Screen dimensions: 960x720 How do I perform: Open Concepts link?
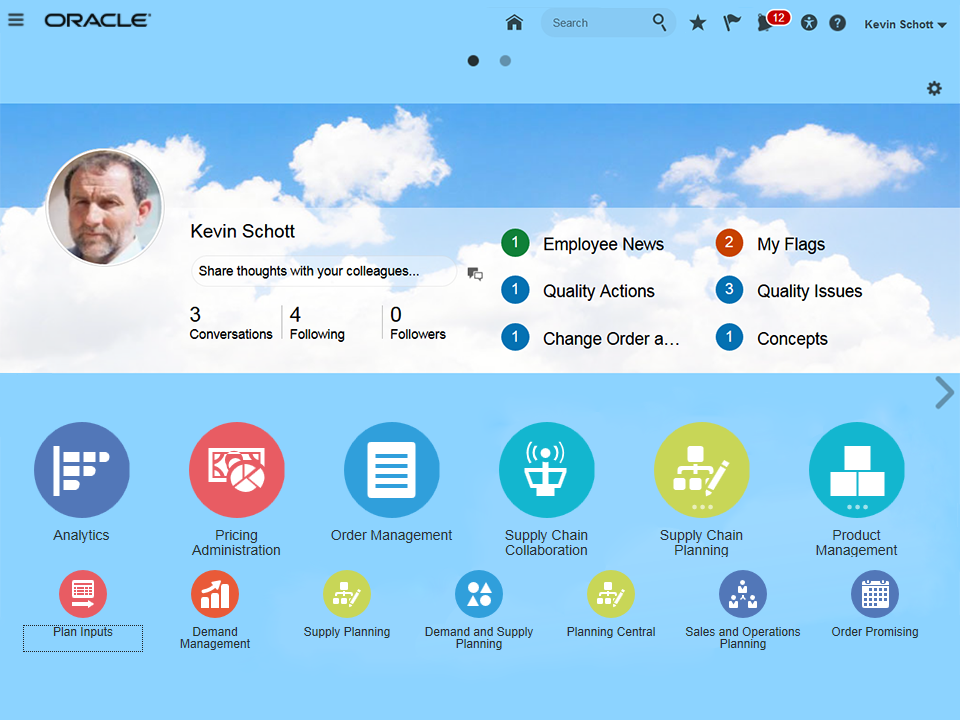click(x=792, y=339)
